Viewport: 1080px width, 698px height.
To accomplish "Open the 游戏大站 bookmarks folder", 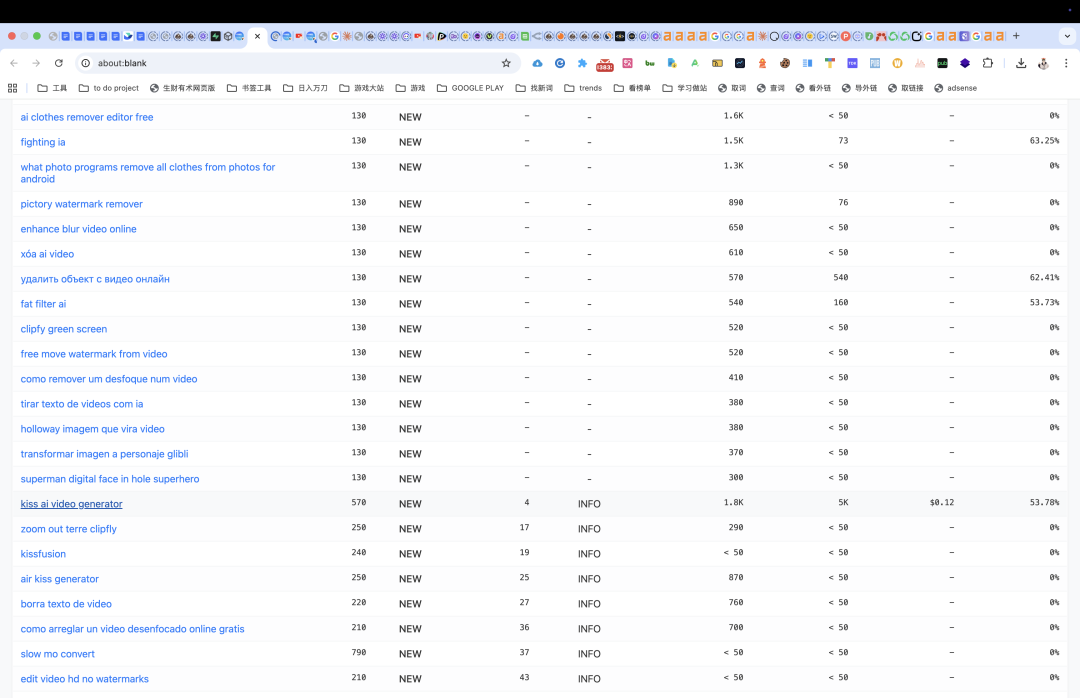I will point(362,88).
